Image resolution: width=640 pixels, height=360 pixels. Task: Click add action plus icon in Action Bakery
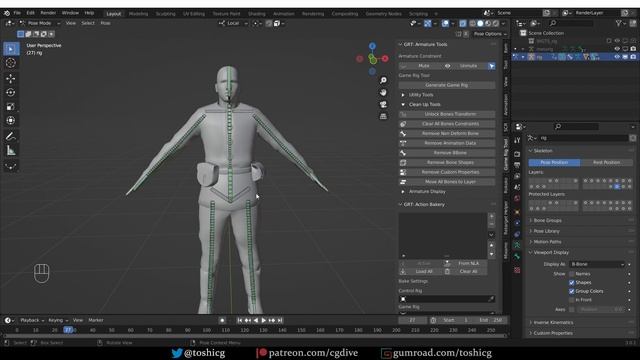click(x=491, y=216)
